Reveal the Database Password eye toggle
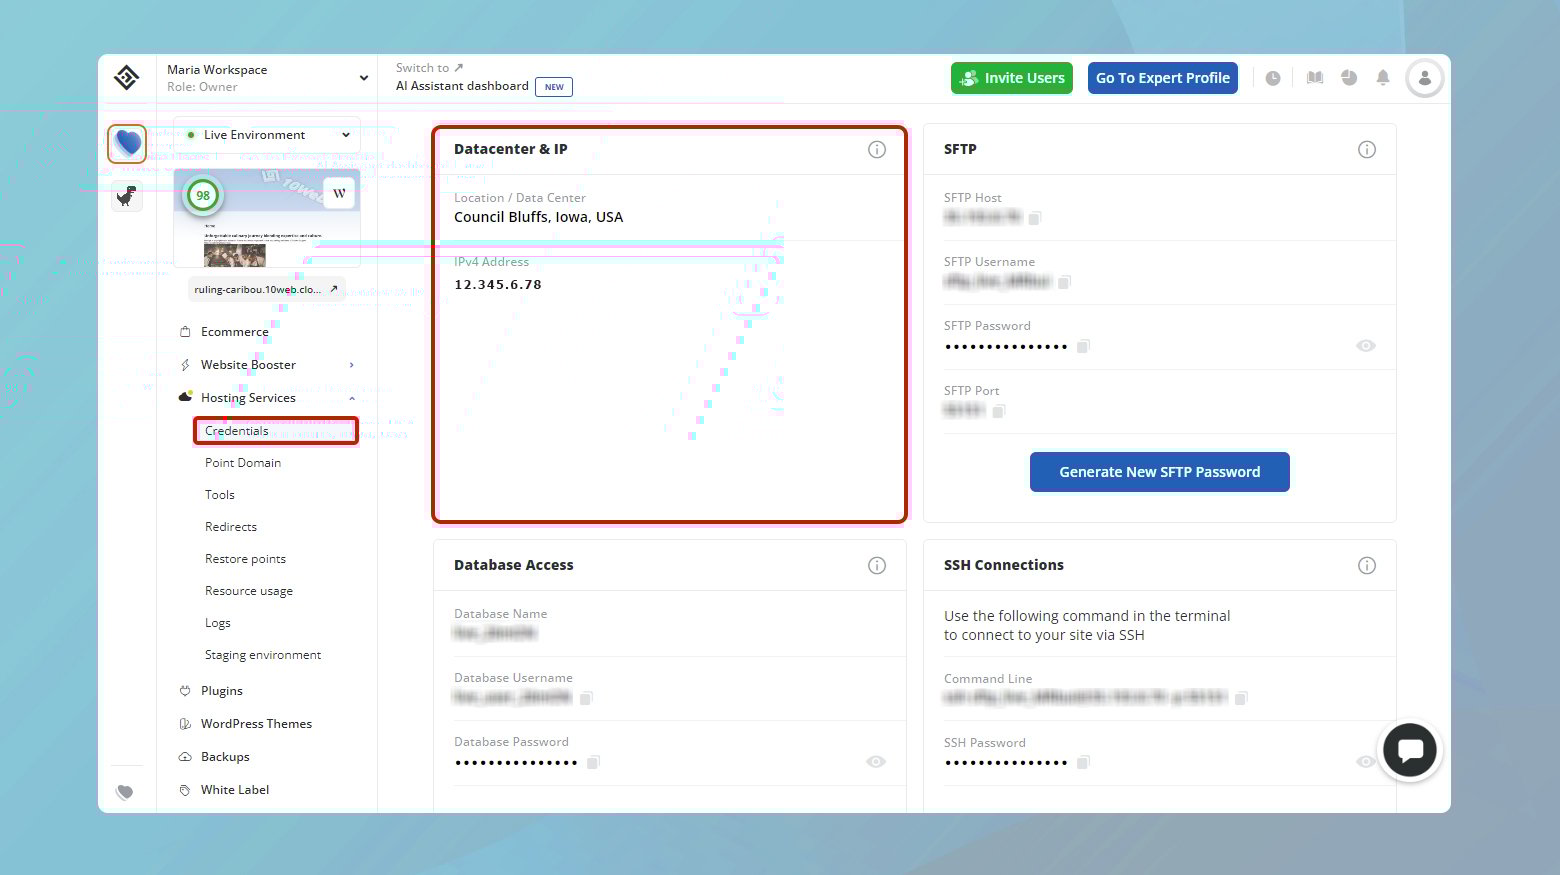 click(x=876, y=762)
